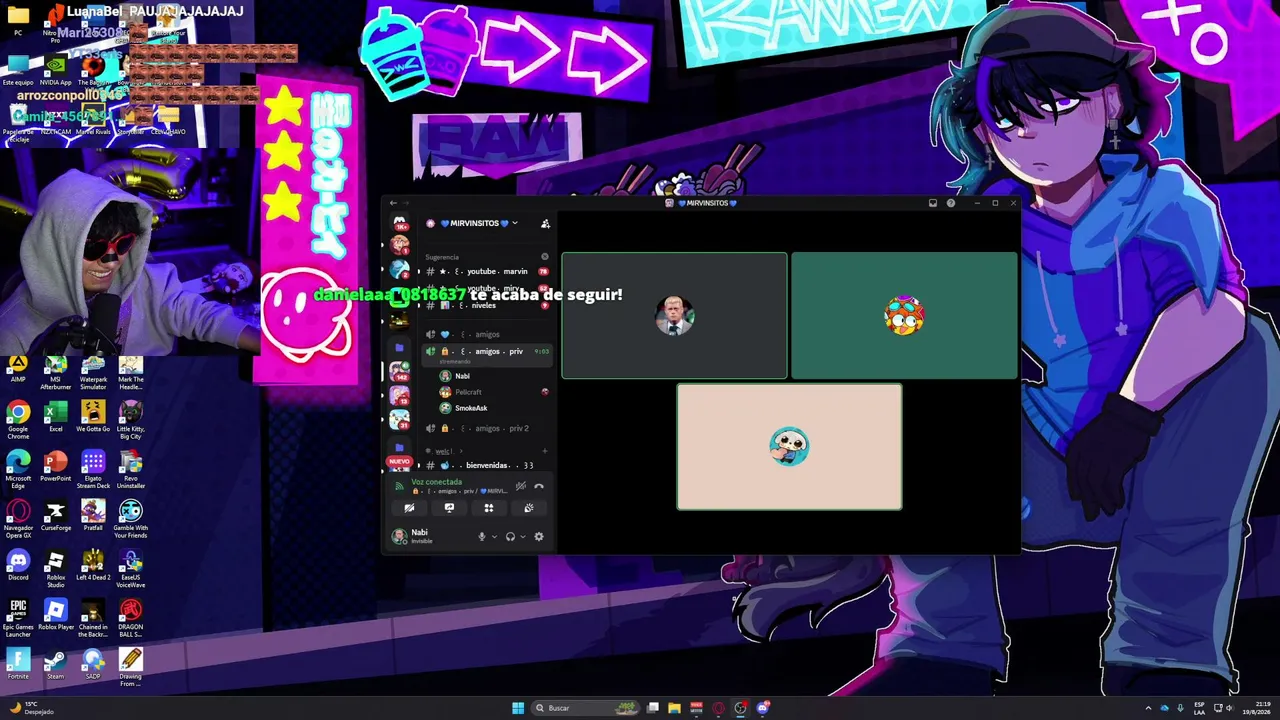Viewport: 1280px width, 720px height.
Task: Open the server folder above the 142 badge
Action: click(399, 347)
